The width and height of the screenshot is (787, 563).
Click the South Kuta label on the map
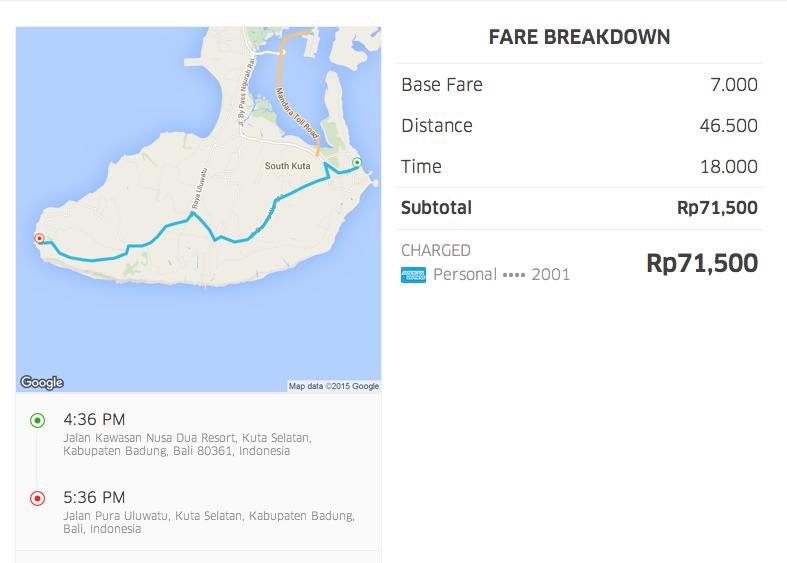(289, 166)
